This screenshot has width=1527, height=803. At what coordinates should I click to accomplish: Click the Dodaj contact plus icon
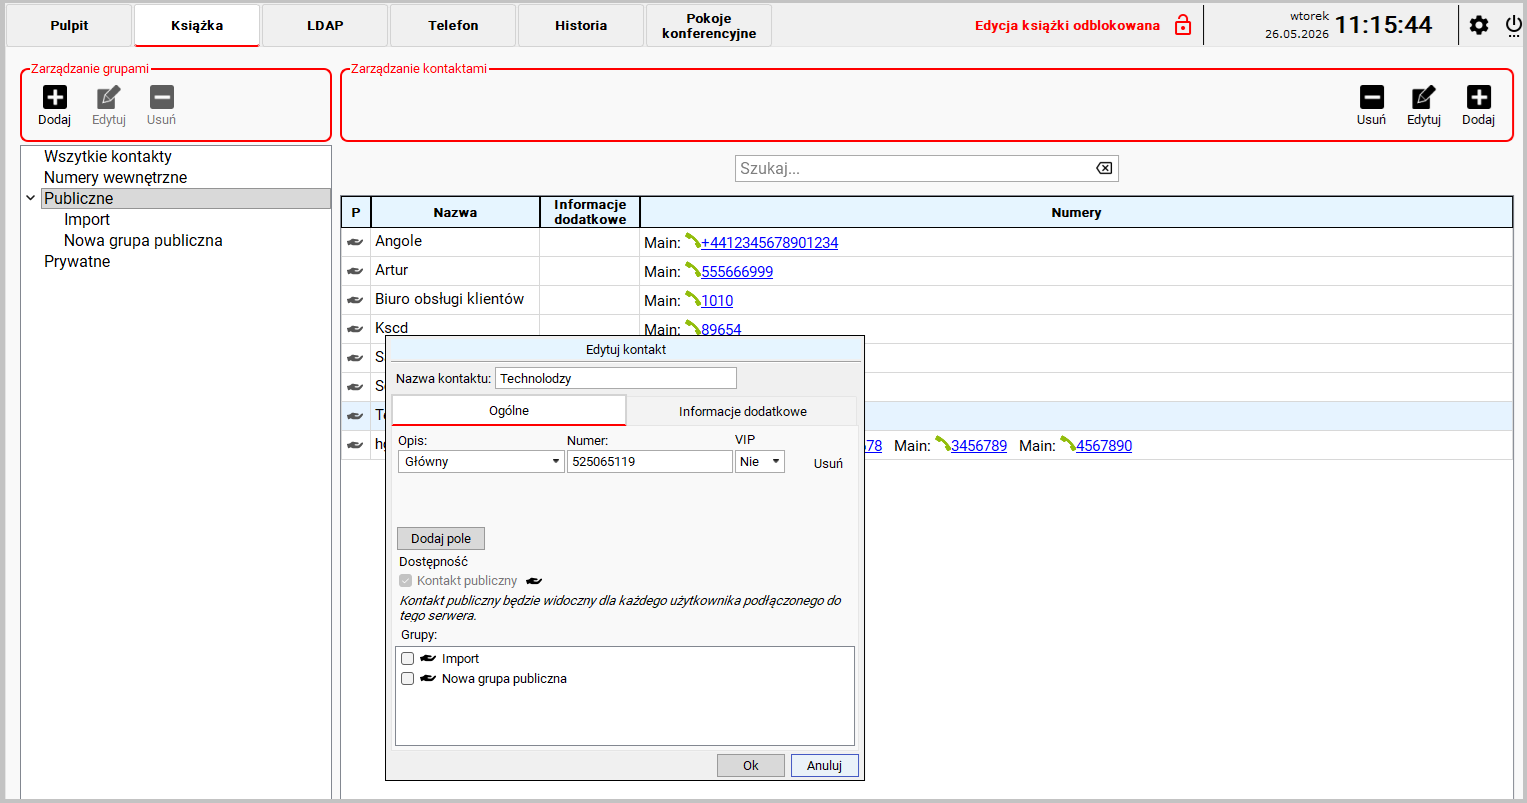click(x=1479, y=97)
